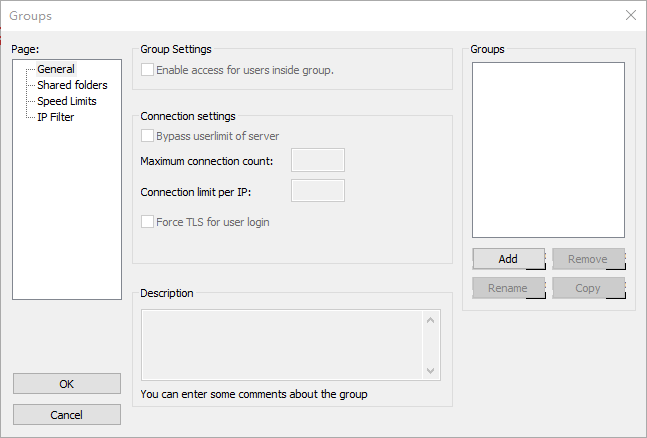Click inside the Description text area
The image size is (647, 438).
(282, 345)
